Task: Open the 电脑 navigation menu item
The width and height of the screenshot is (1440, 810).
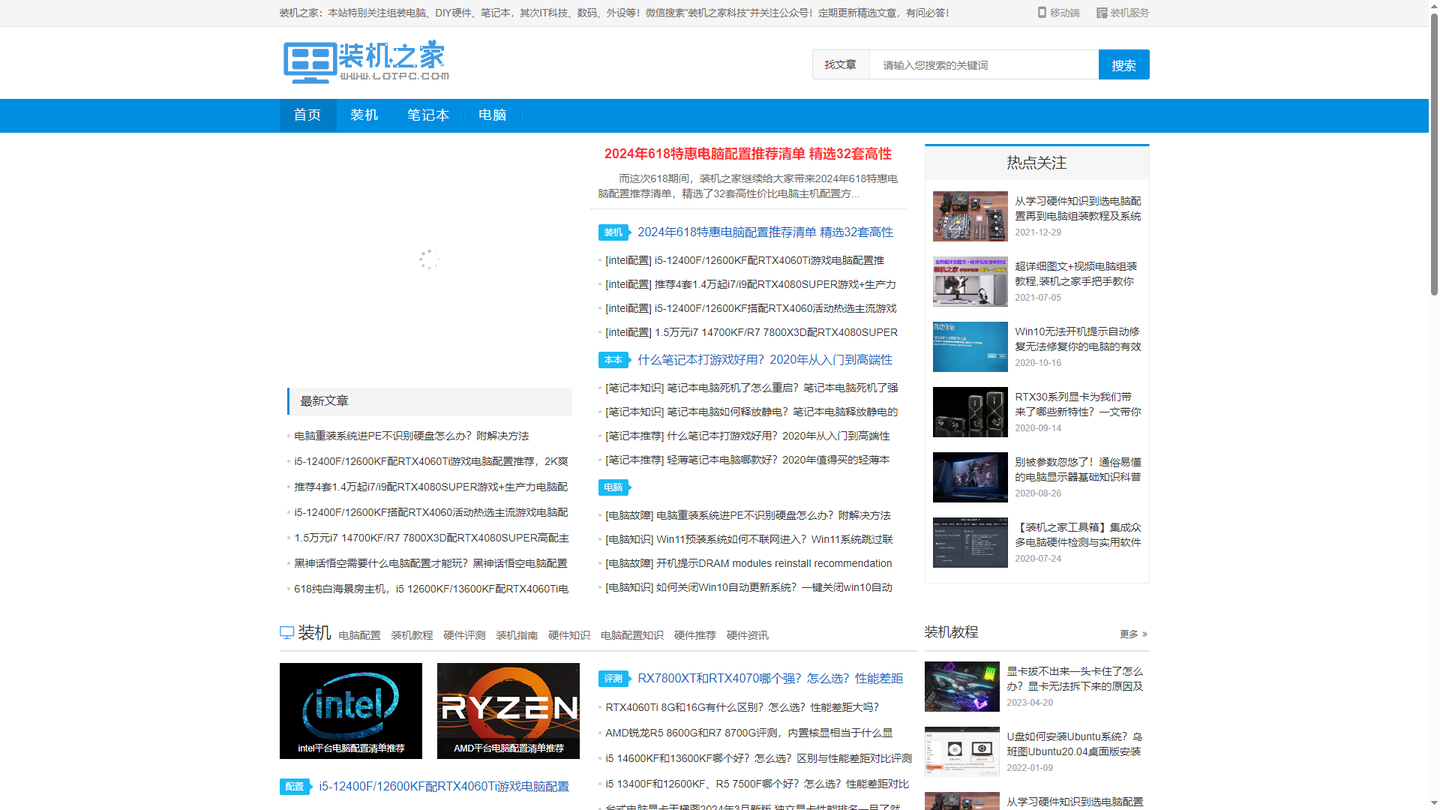Action: pos(492,115)
